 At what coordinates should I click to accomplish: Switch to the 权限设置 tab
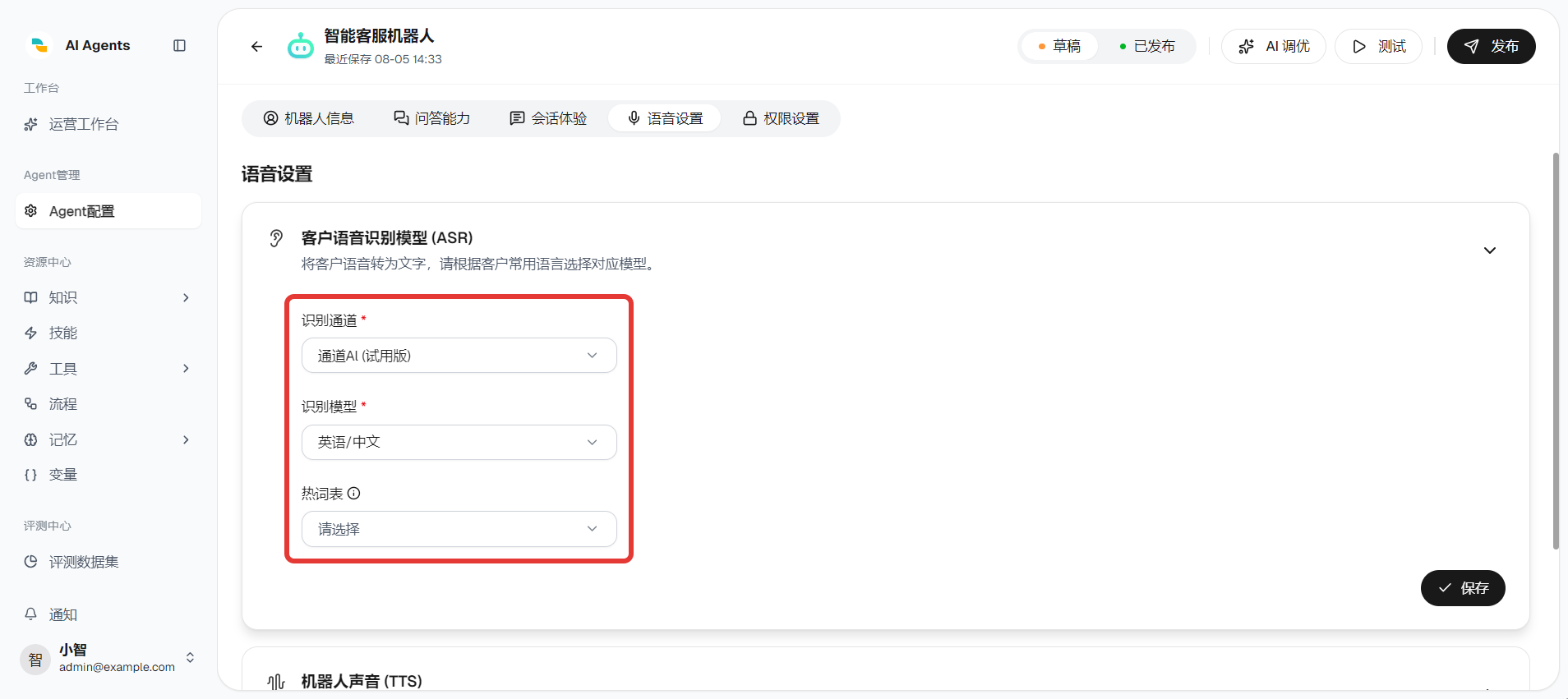[780, 118]
